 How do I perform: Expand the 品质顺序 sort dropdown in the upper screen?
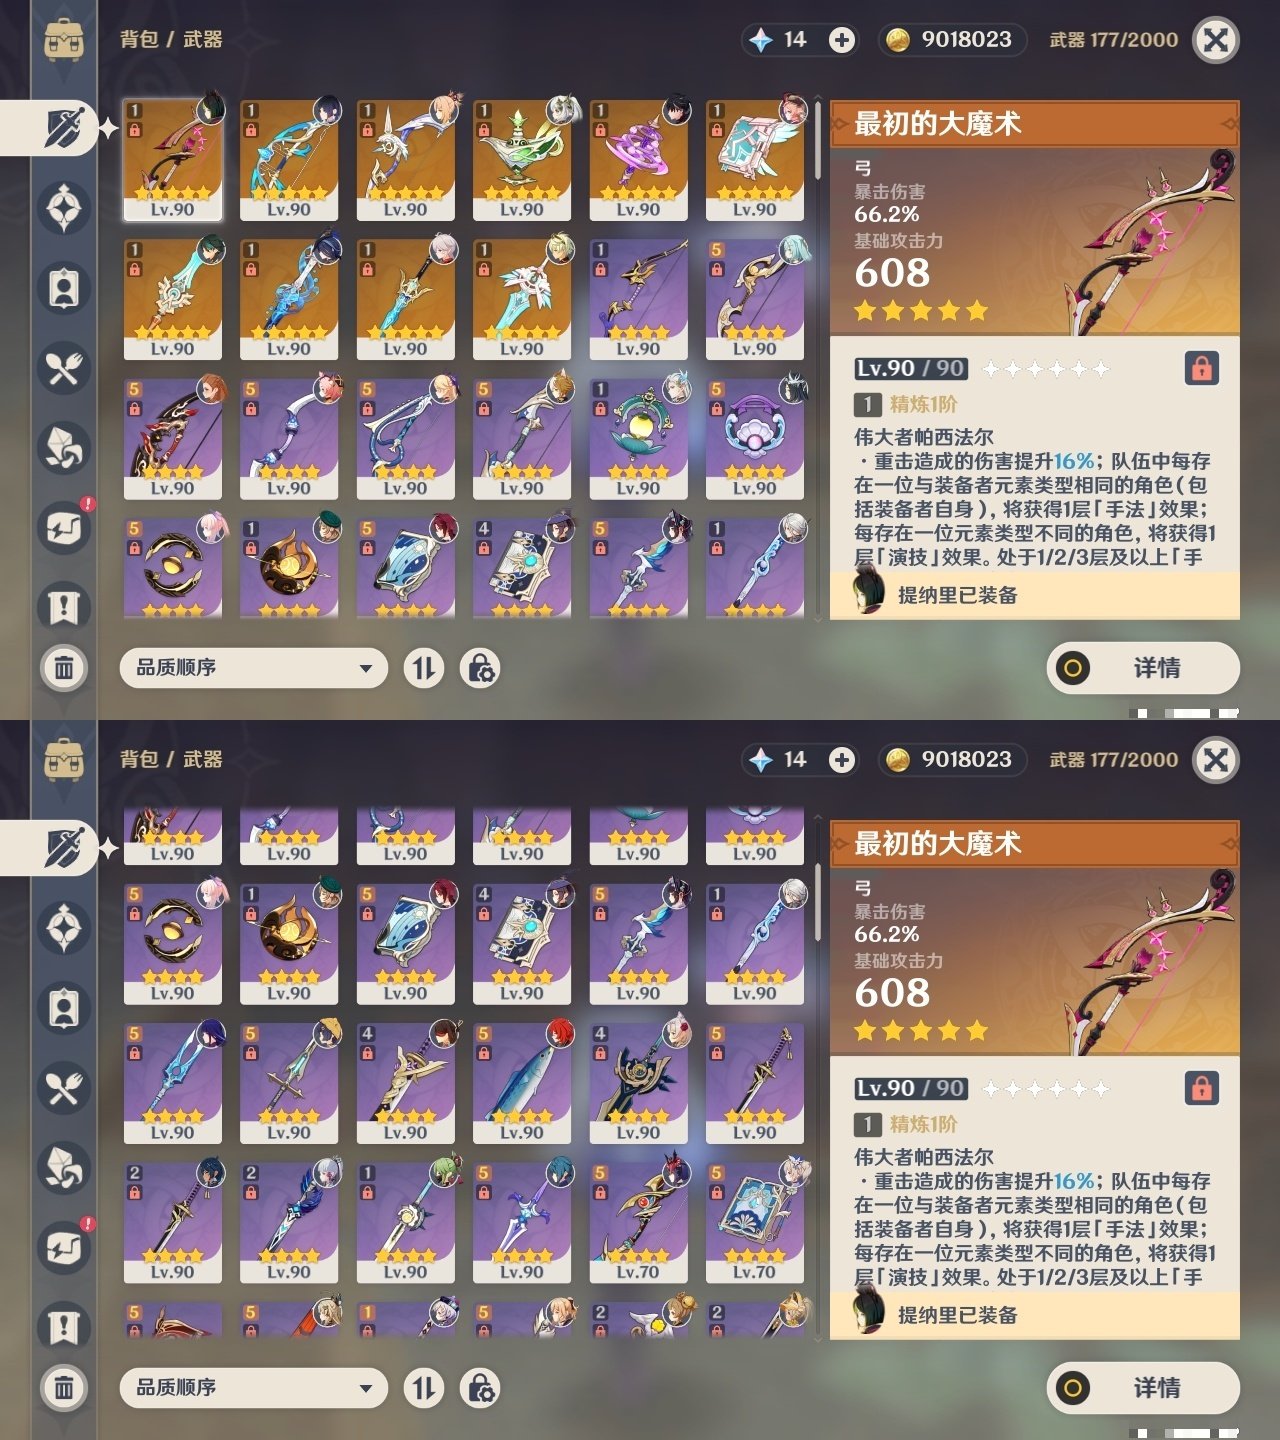click(254, 668)
